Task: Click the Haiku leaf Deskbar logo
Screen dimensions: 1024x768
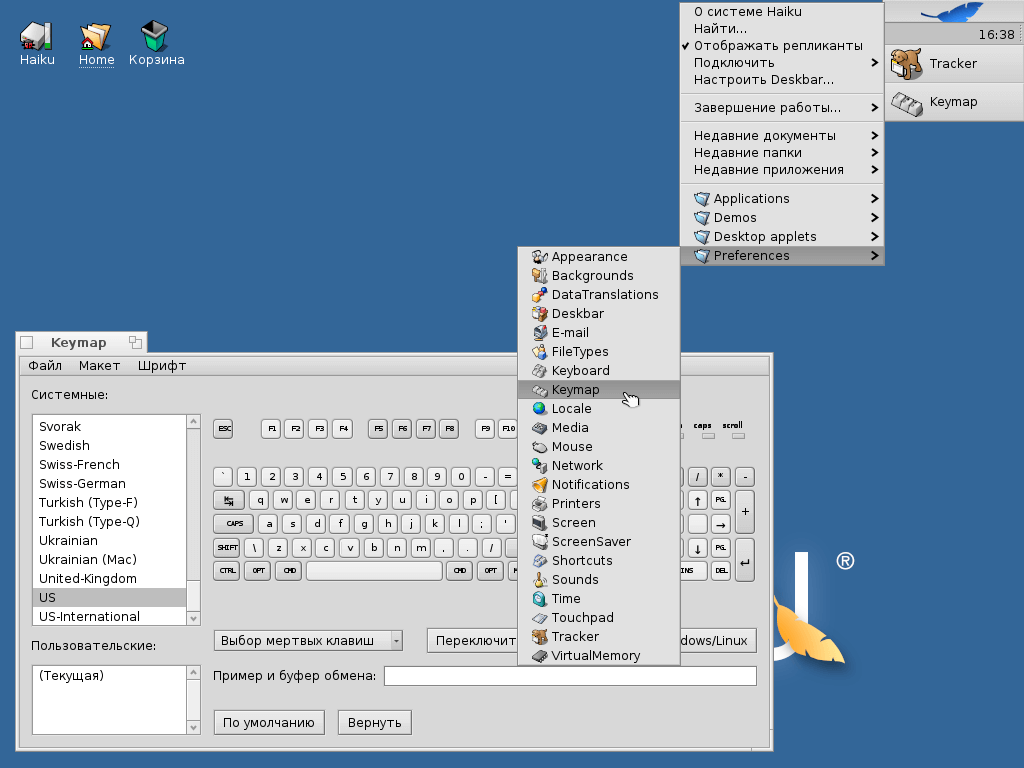Action: [951, 11]
